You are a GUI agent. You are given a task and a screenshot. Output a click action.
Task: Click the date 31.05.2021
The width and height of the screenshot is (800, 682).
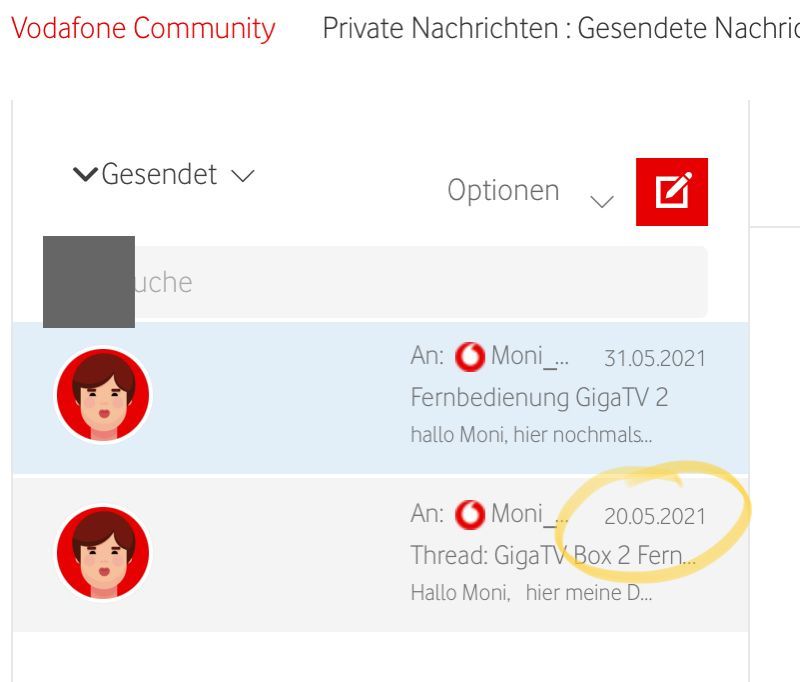tap(655, 359)
